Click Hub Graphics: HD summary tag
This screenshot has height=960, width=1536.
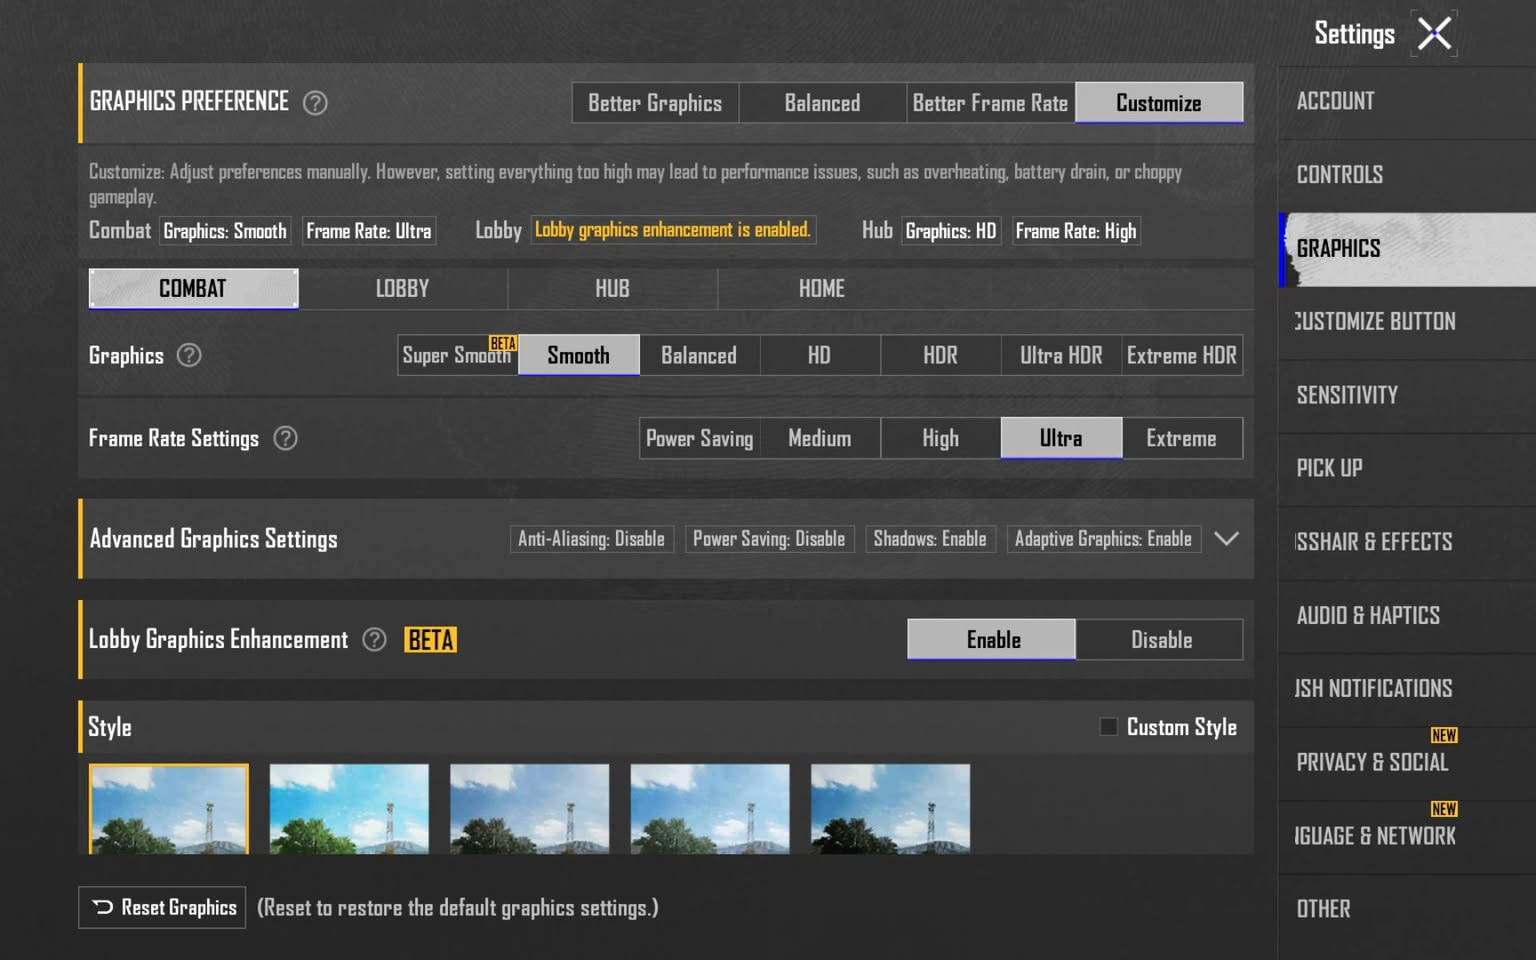(951, 231)
